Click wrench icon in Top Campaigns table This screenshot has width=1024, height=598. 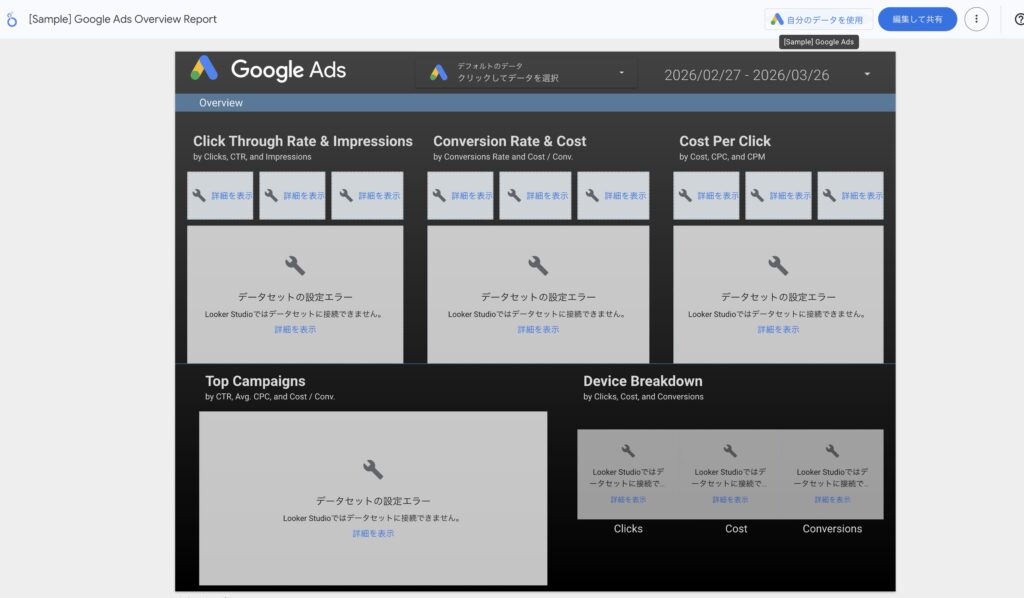coord(373,469)
